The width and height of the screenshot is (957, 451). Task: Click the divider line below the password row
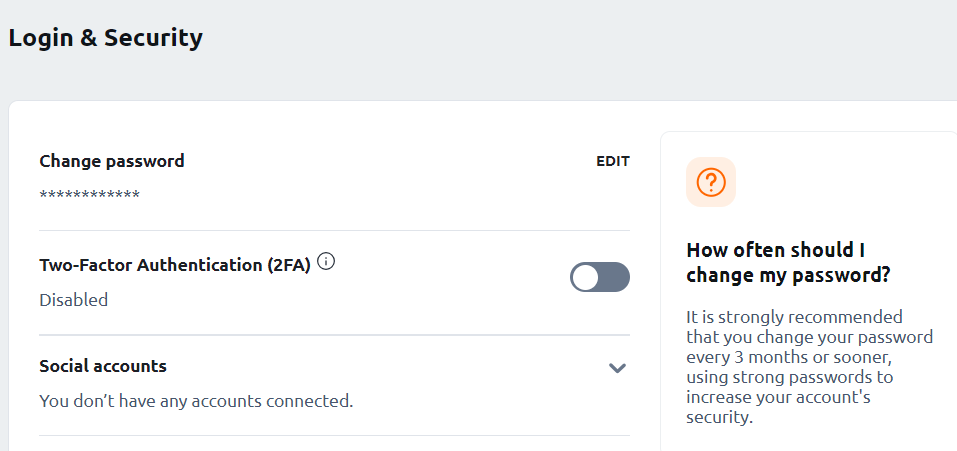click(x=334, y=231)
